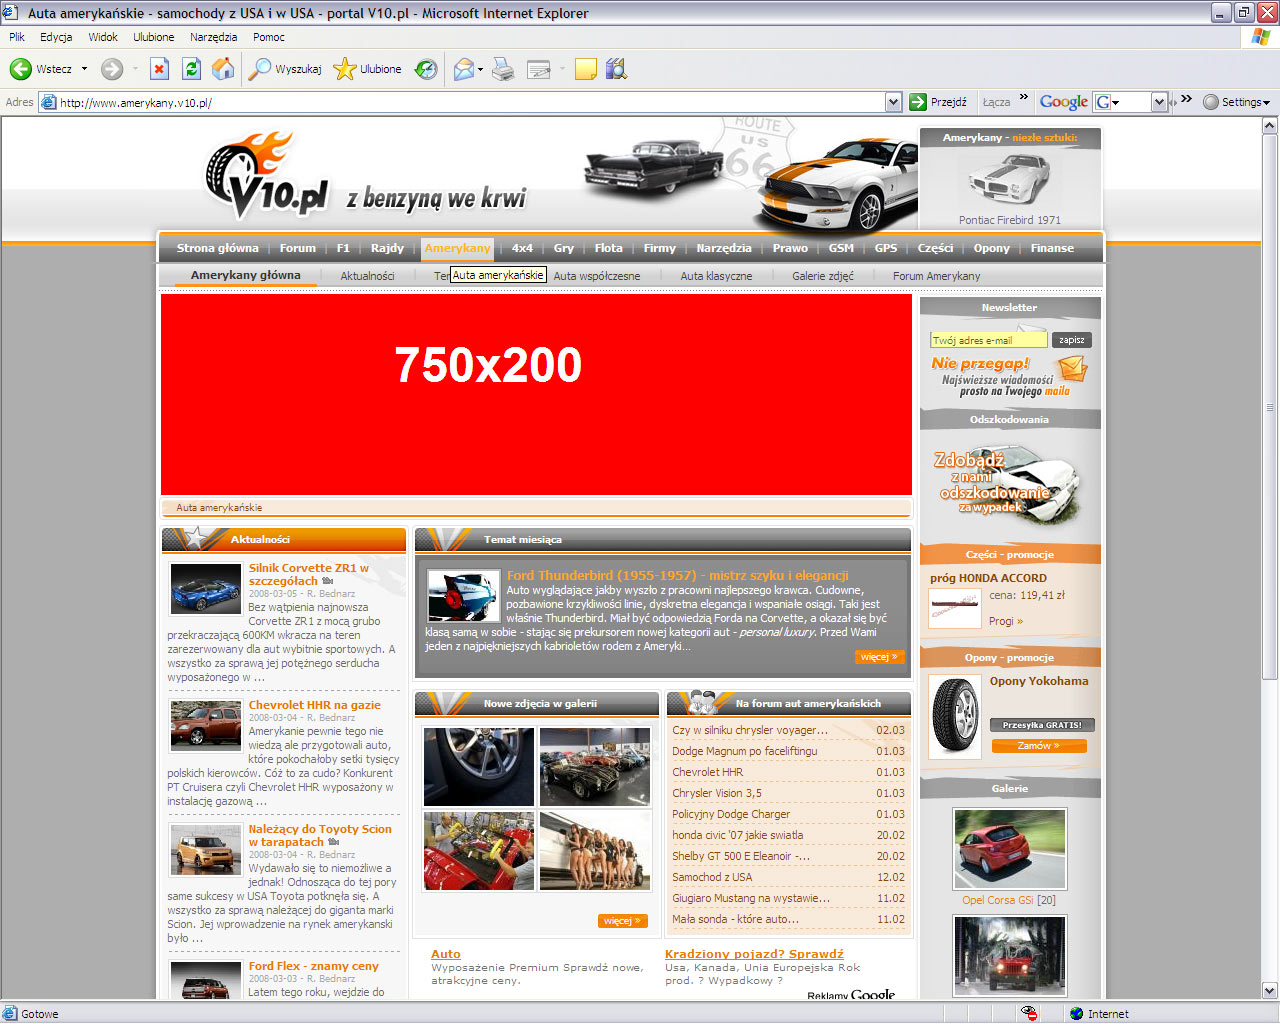Click the Back (Wstecz) arrow icon
This screenshot has width=1280, height=1024.
tap(20, 69)
